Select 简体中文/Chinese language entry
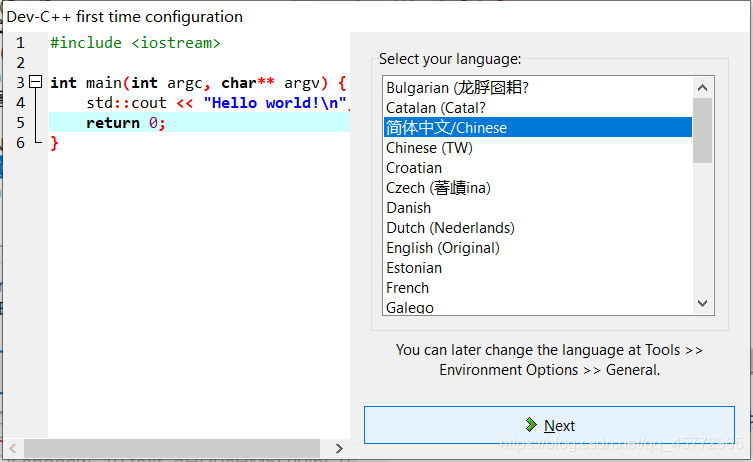This screenshot has height=462, width=753. pyautogui.click(x=537, y=128)
